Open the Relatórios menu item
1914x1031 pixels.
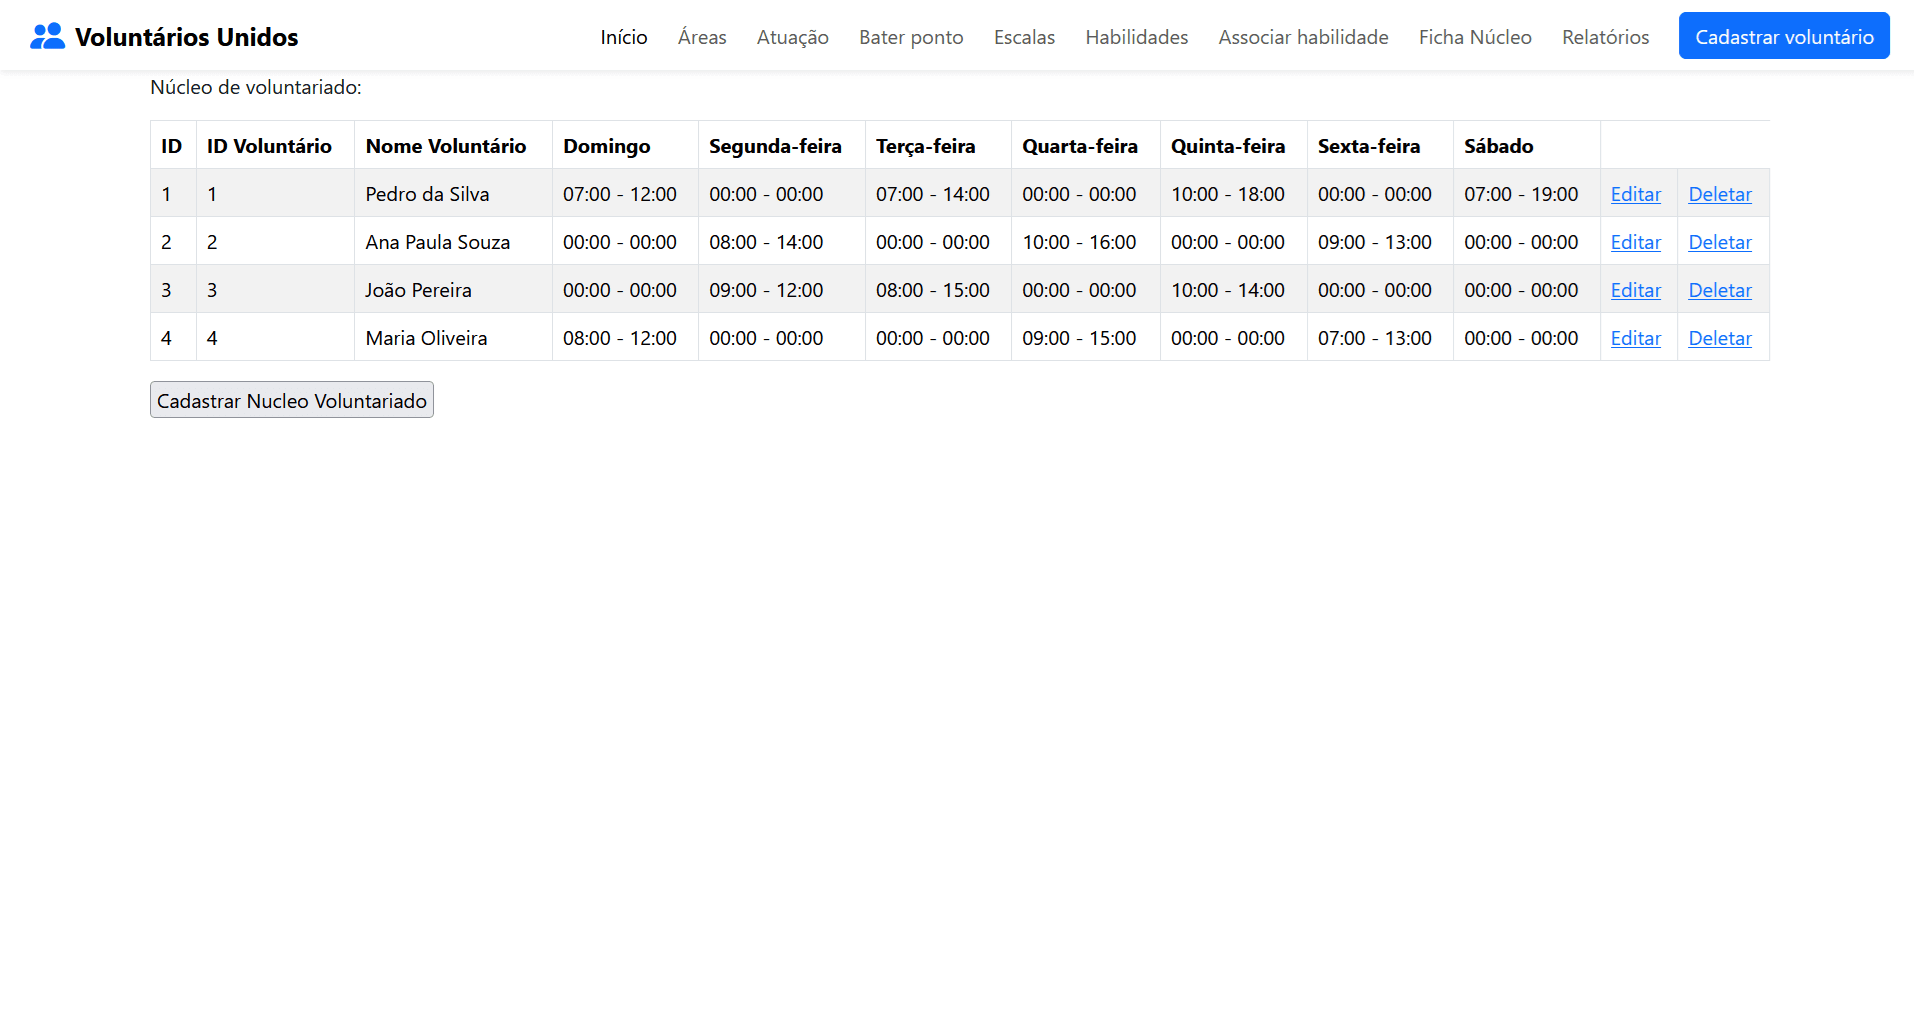[1604, 37]
